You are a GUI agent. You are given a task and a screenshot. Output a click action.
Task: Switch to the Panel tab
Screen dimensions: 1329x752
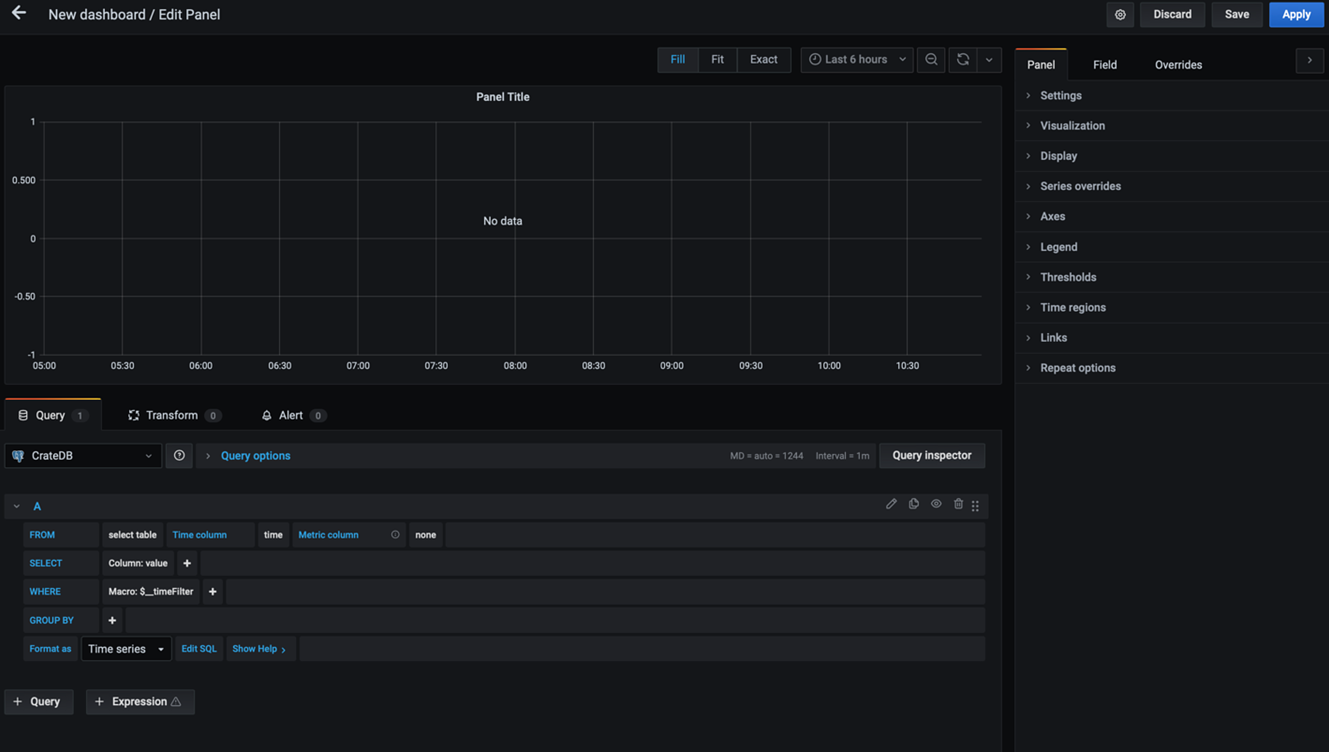click(1041, 65)
